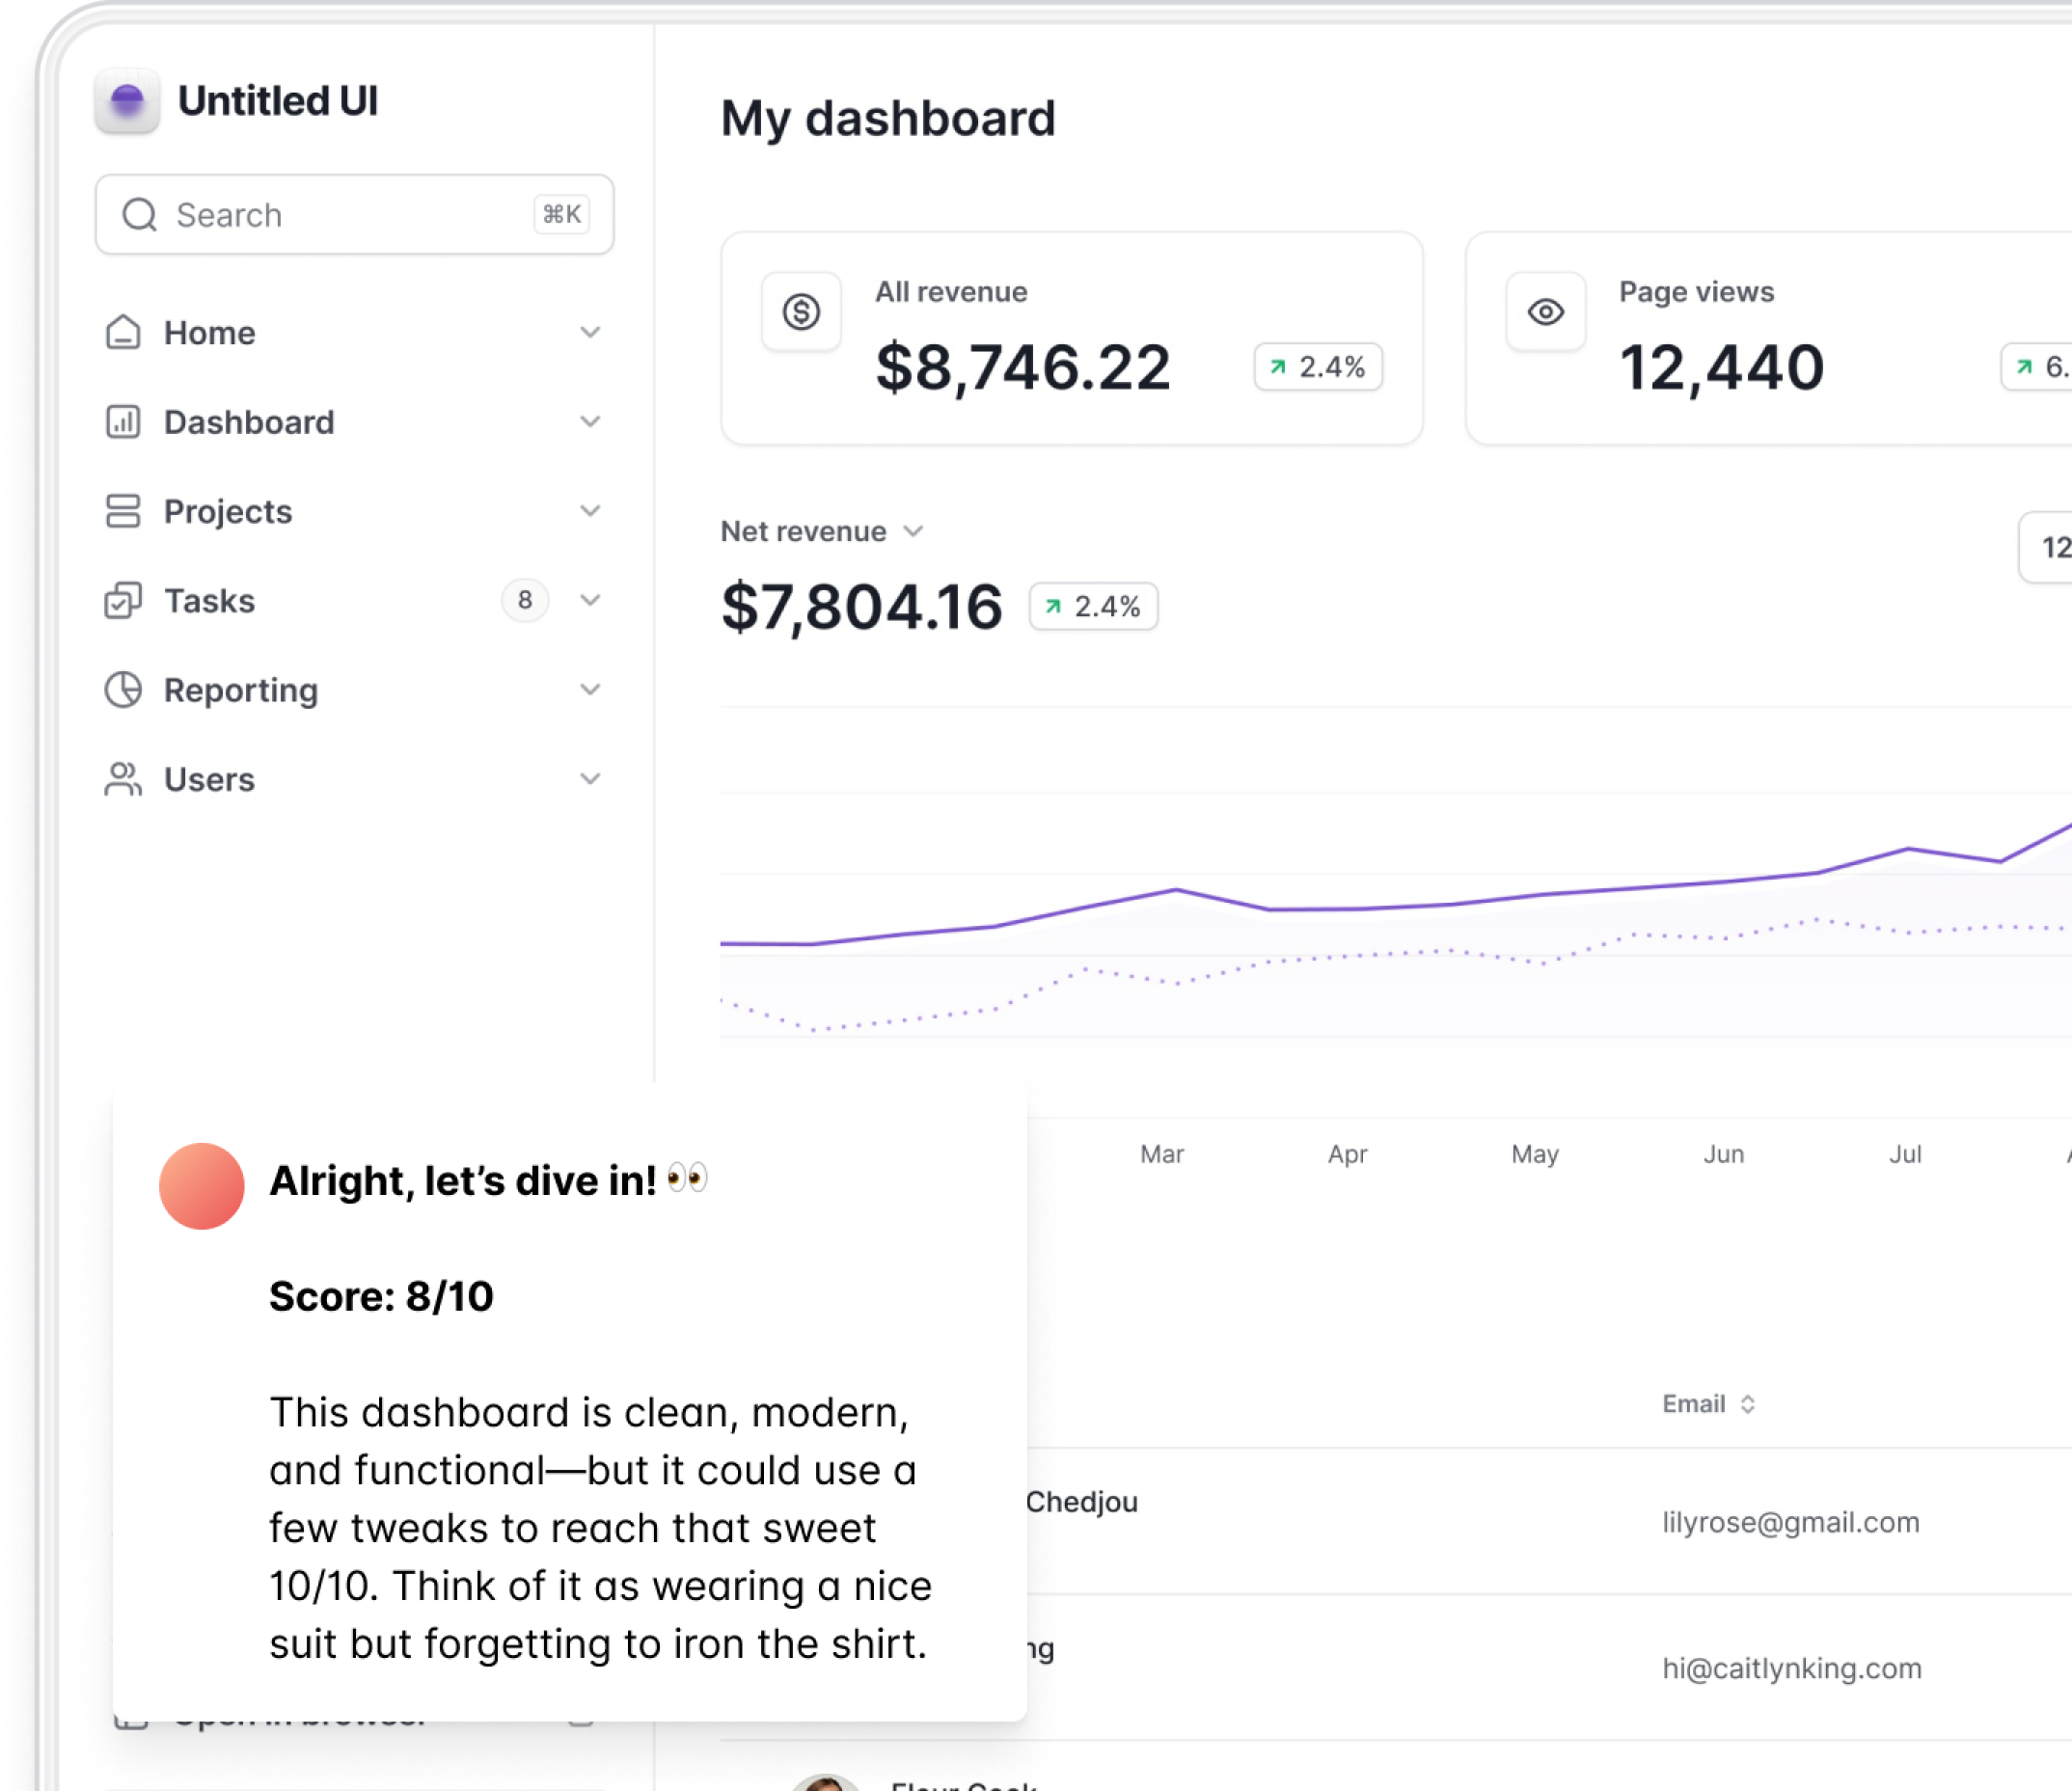This screenshot has height=1791, width=2072.
Task: Expand the Home menu chevron
Action: [x=590, y=332]
